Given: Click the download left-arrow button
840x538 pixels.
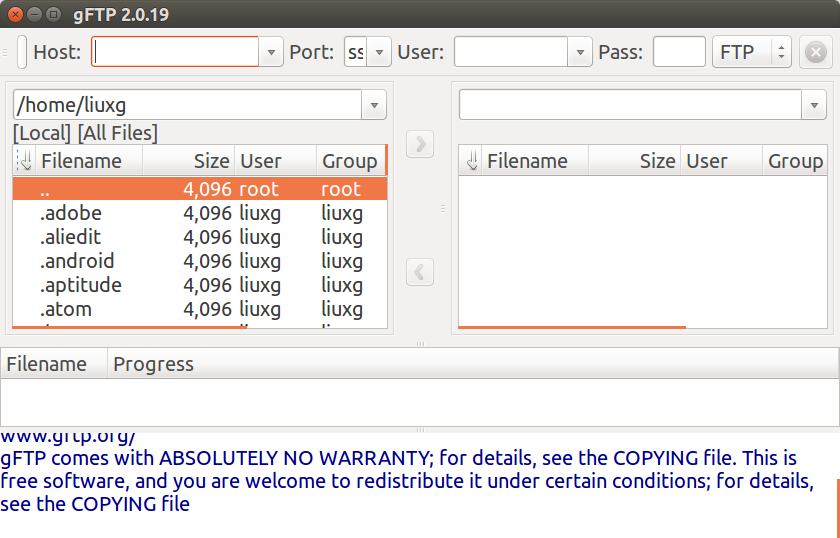Looking at the screenshot, I should 420,271.
